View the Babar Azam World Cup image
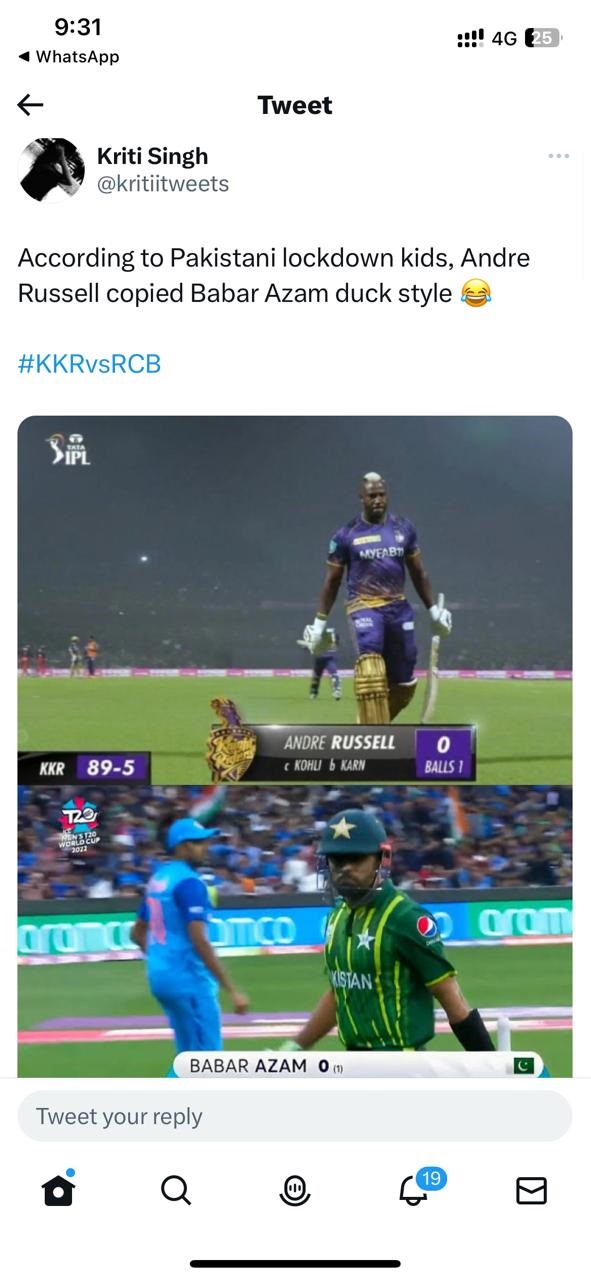The image size is (591, 1280). point(295,931)
